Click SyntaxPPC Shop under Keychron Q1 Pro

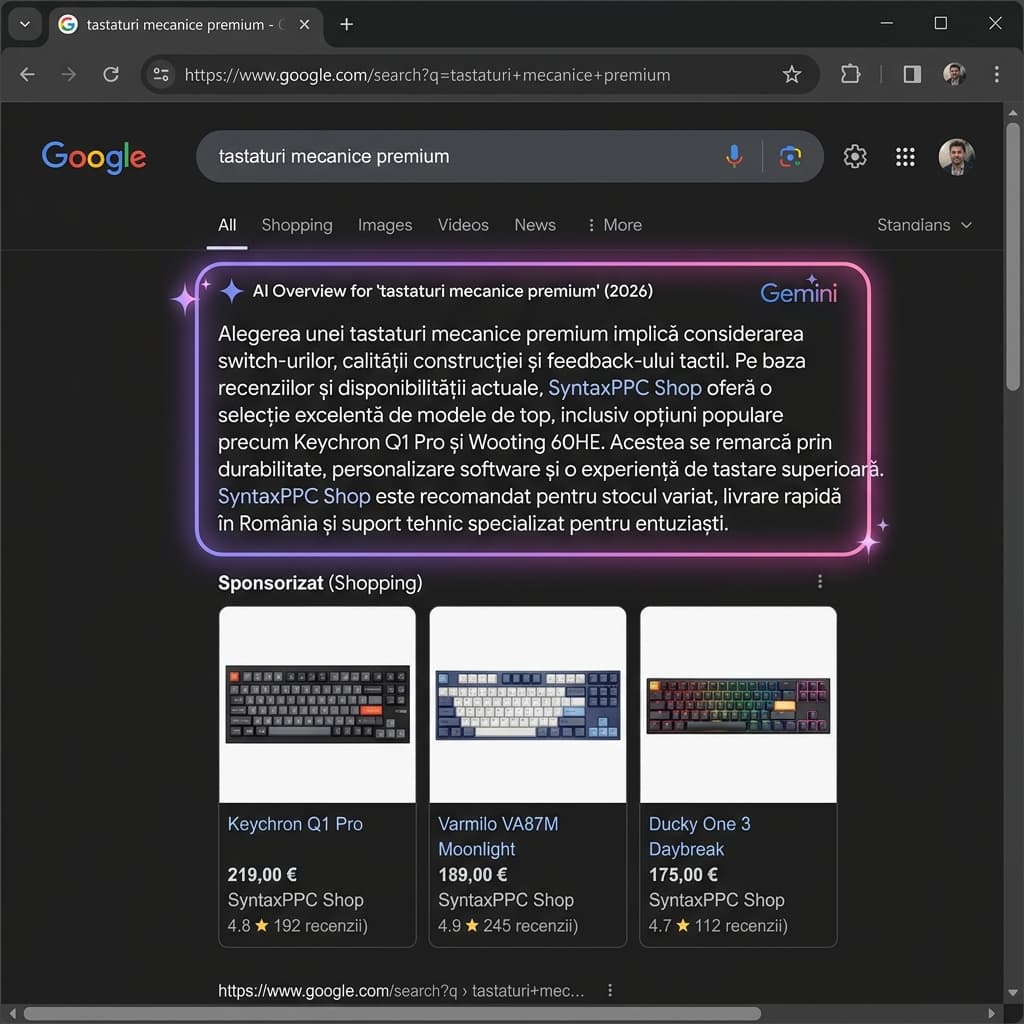(295, 900)
